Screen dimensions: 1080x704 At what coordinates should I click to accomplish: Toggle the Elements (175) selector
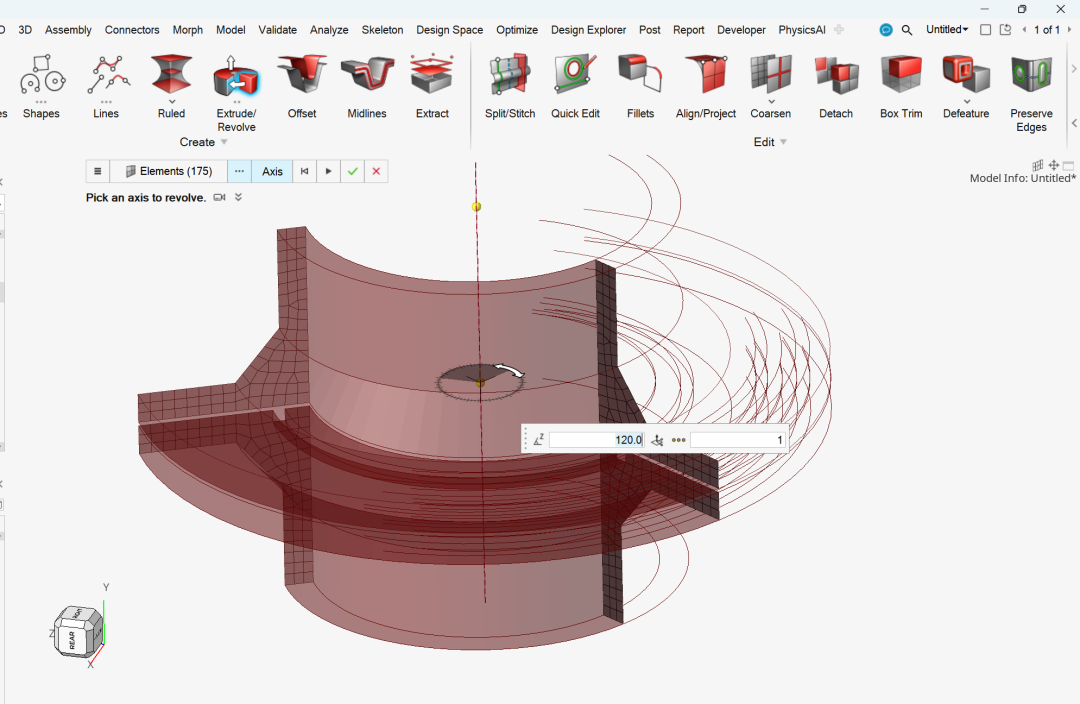click(x=168, y=171)
